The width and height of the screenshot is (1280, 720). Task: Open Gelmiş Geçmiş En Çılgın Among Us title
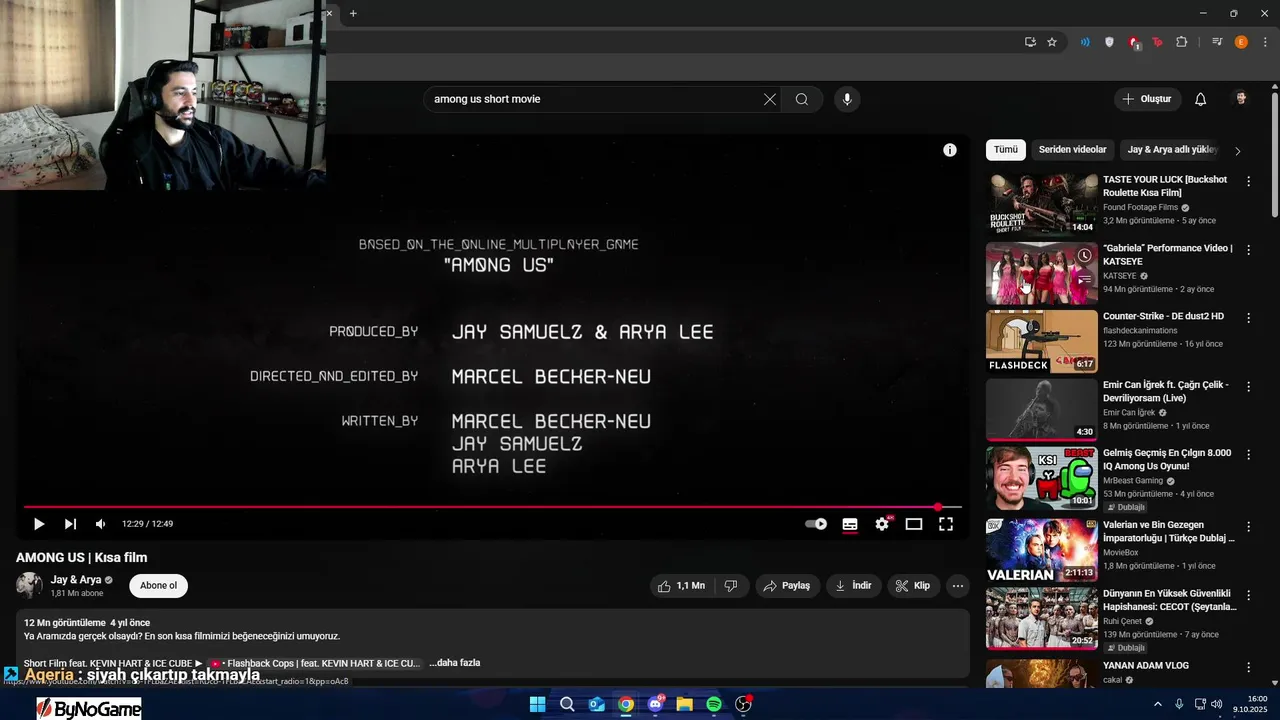pos(1166,459)
